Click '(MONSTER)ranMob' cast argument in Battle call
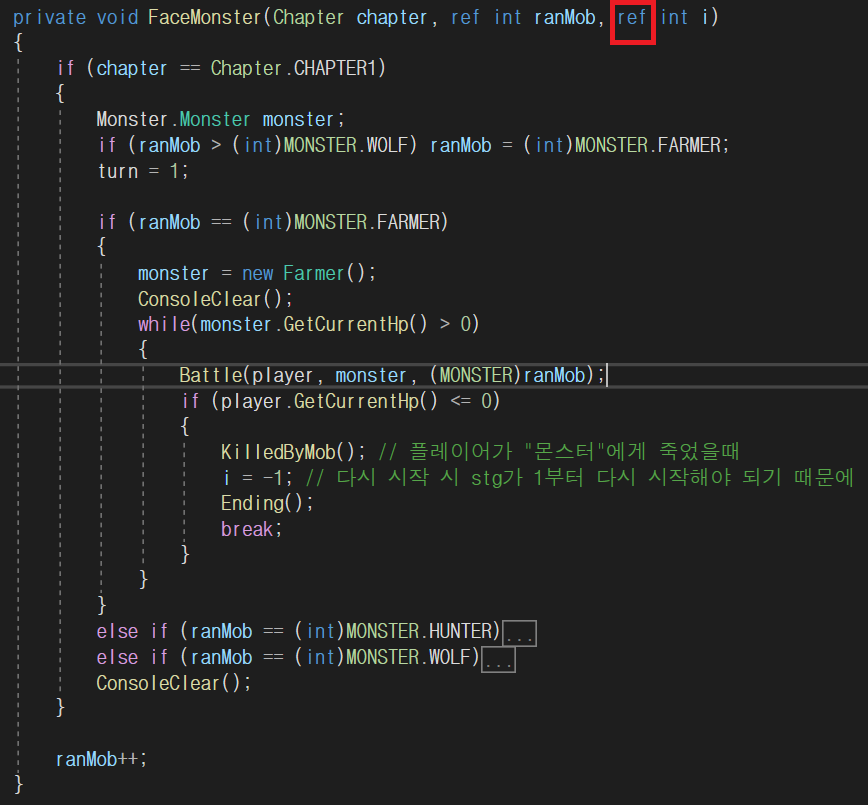 point(507,375)
